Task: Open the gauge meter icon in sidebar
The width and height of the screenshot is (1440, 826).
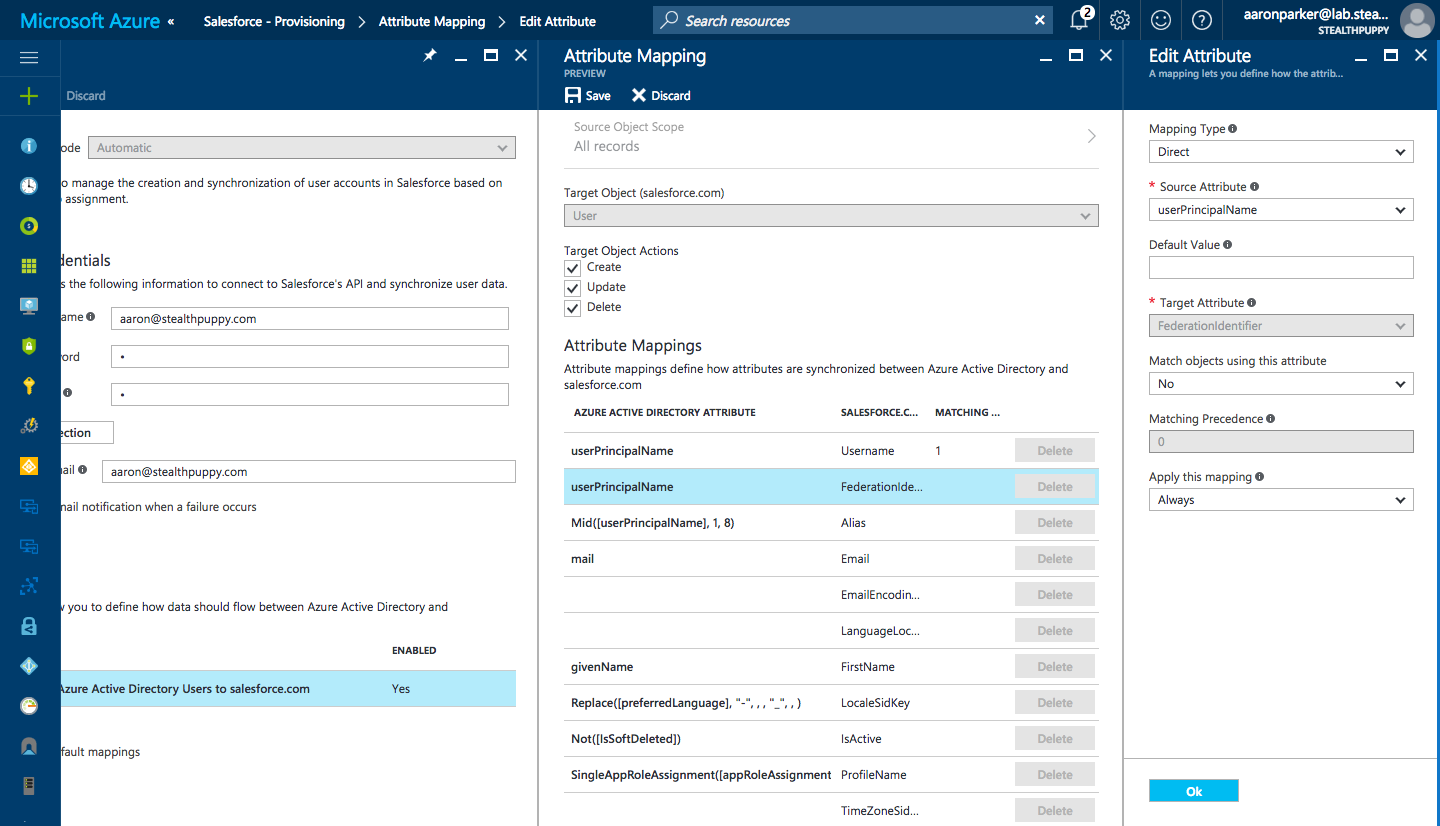Action: (29, 706)
